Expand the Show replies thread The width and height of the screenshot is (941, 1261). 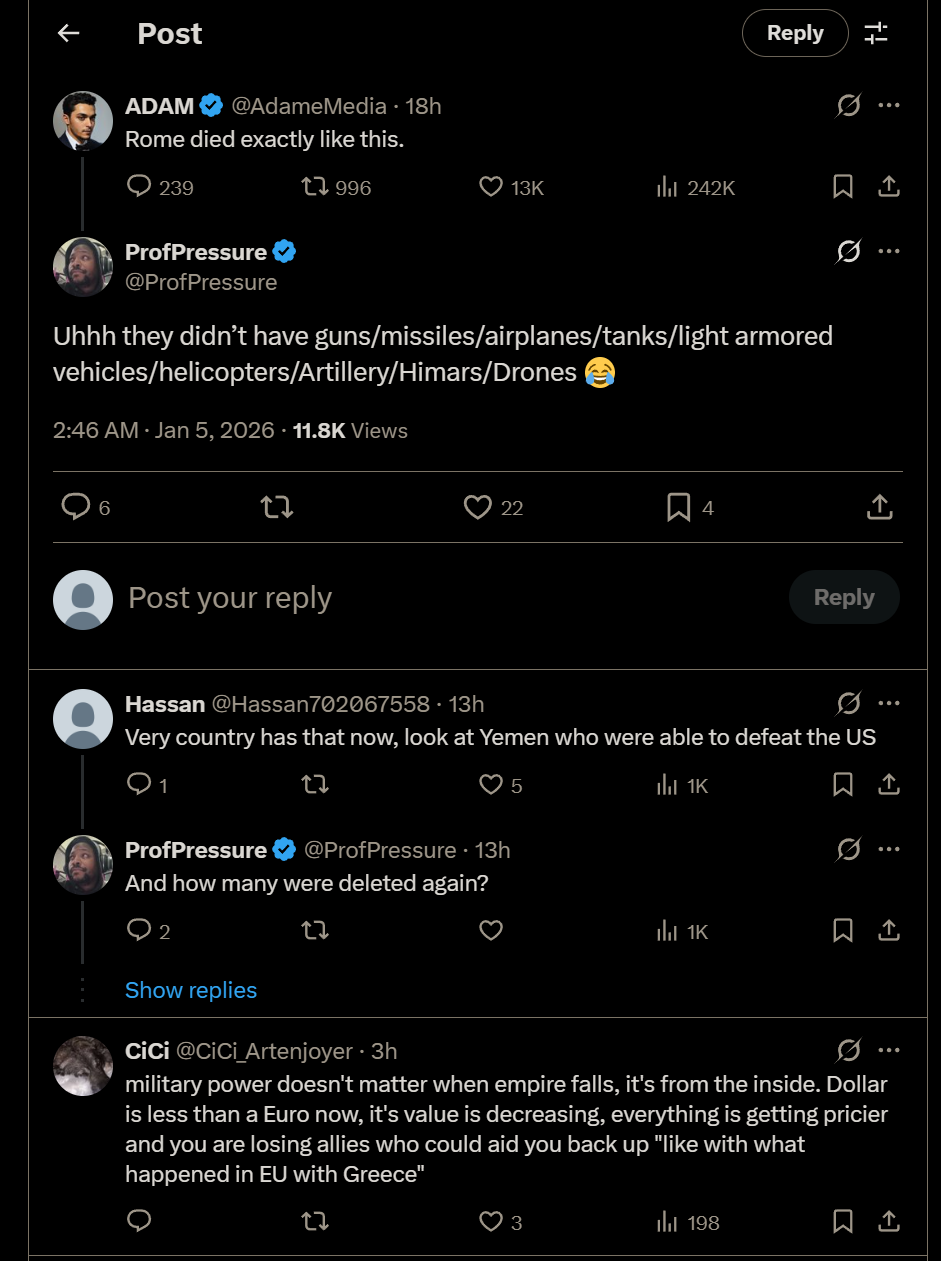(191, 990)
